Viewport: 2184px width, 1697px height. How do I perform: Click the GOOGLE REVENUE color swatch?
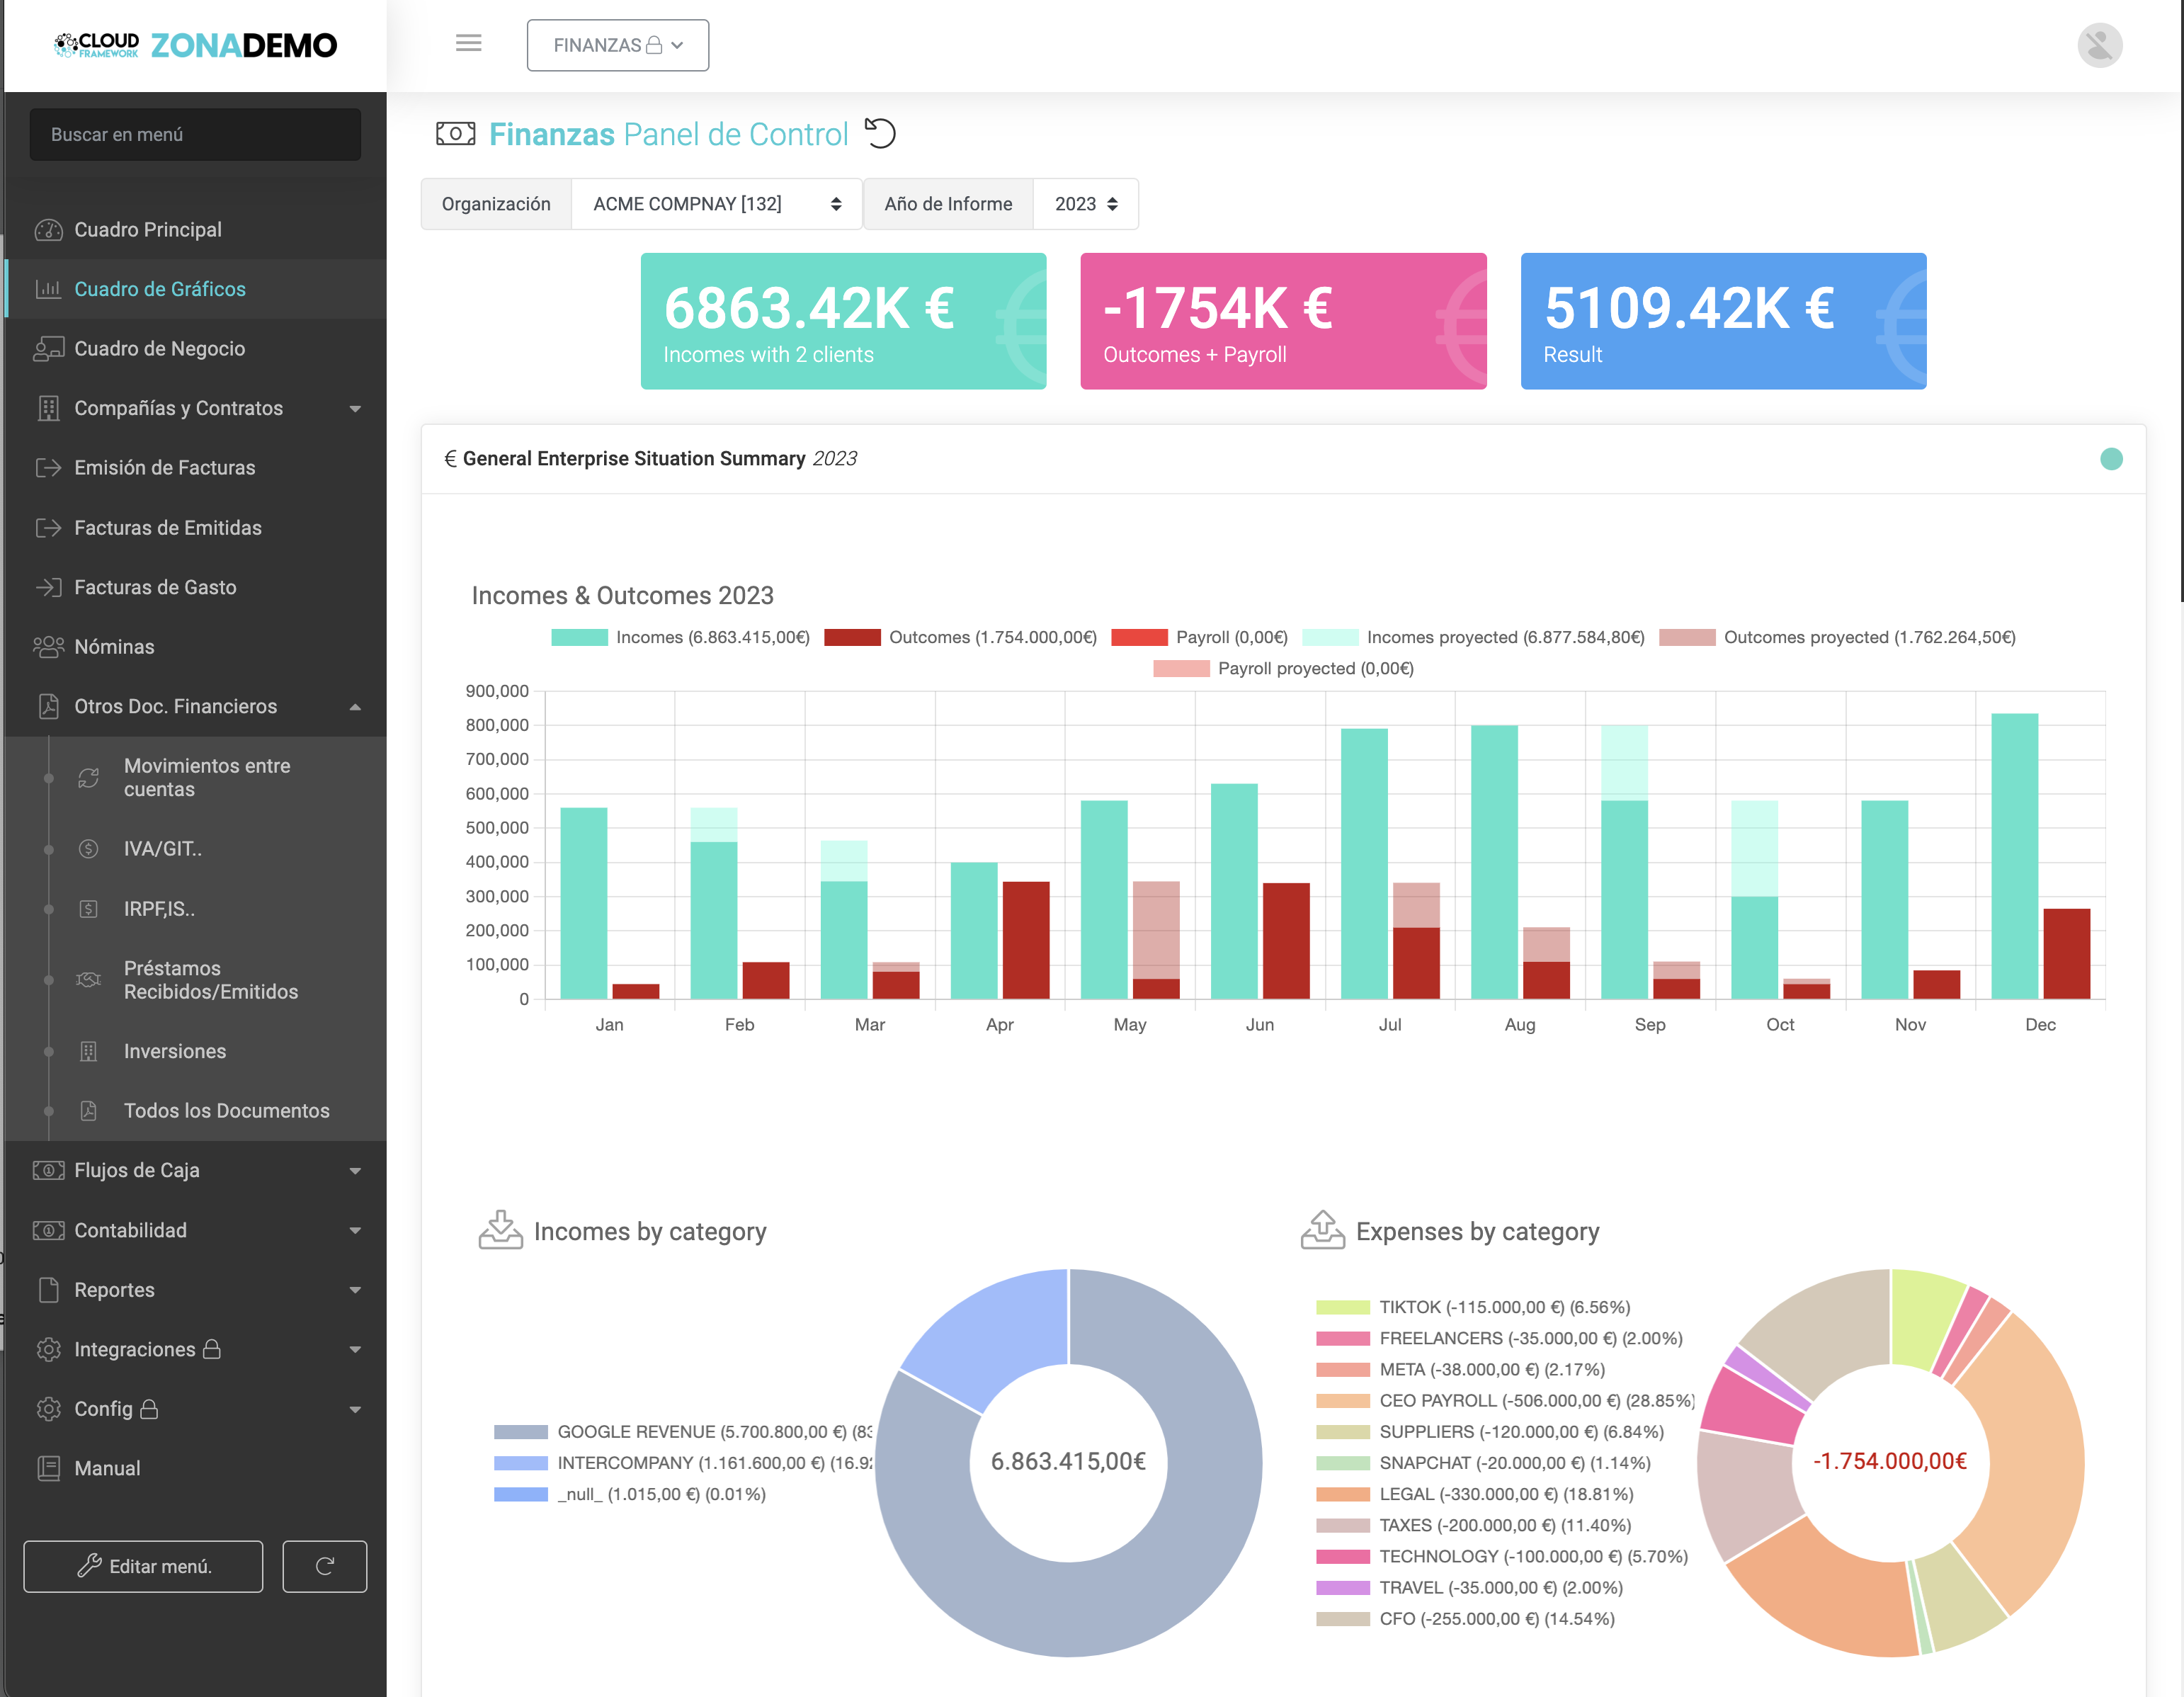(520, 1432)
